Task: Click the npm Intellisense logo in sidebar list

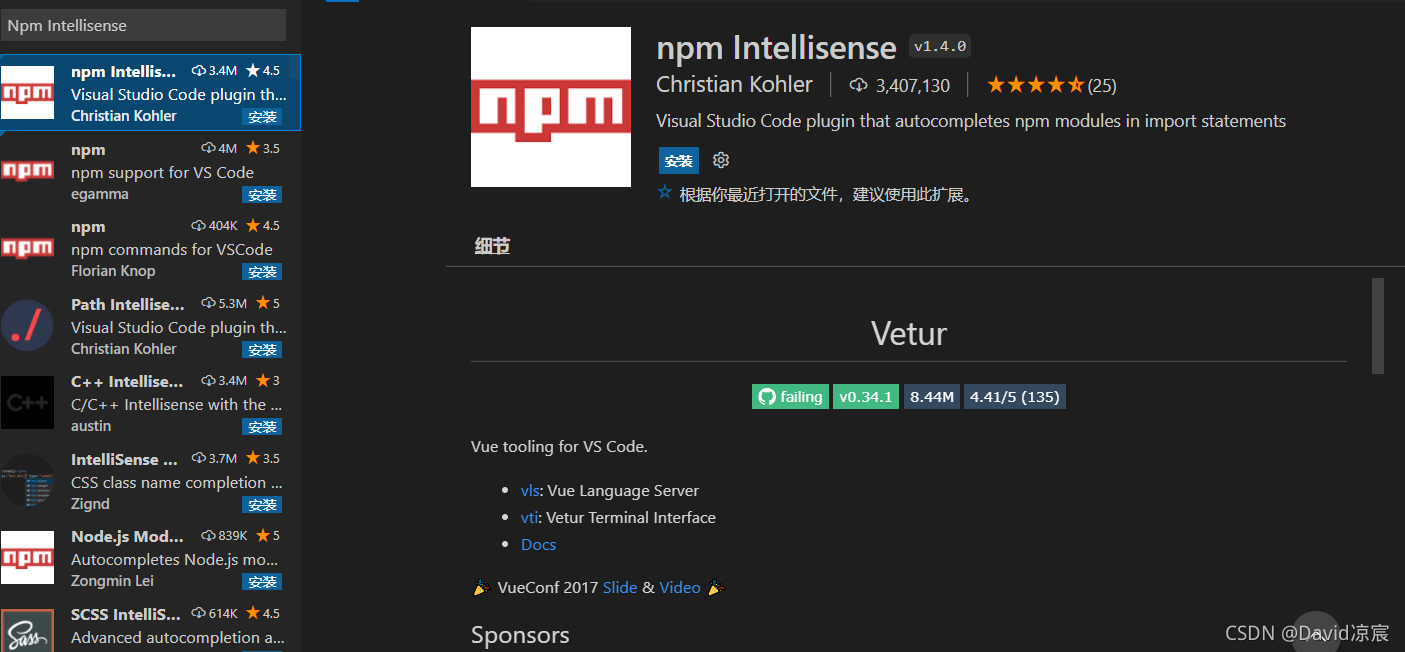Action: 28,93
